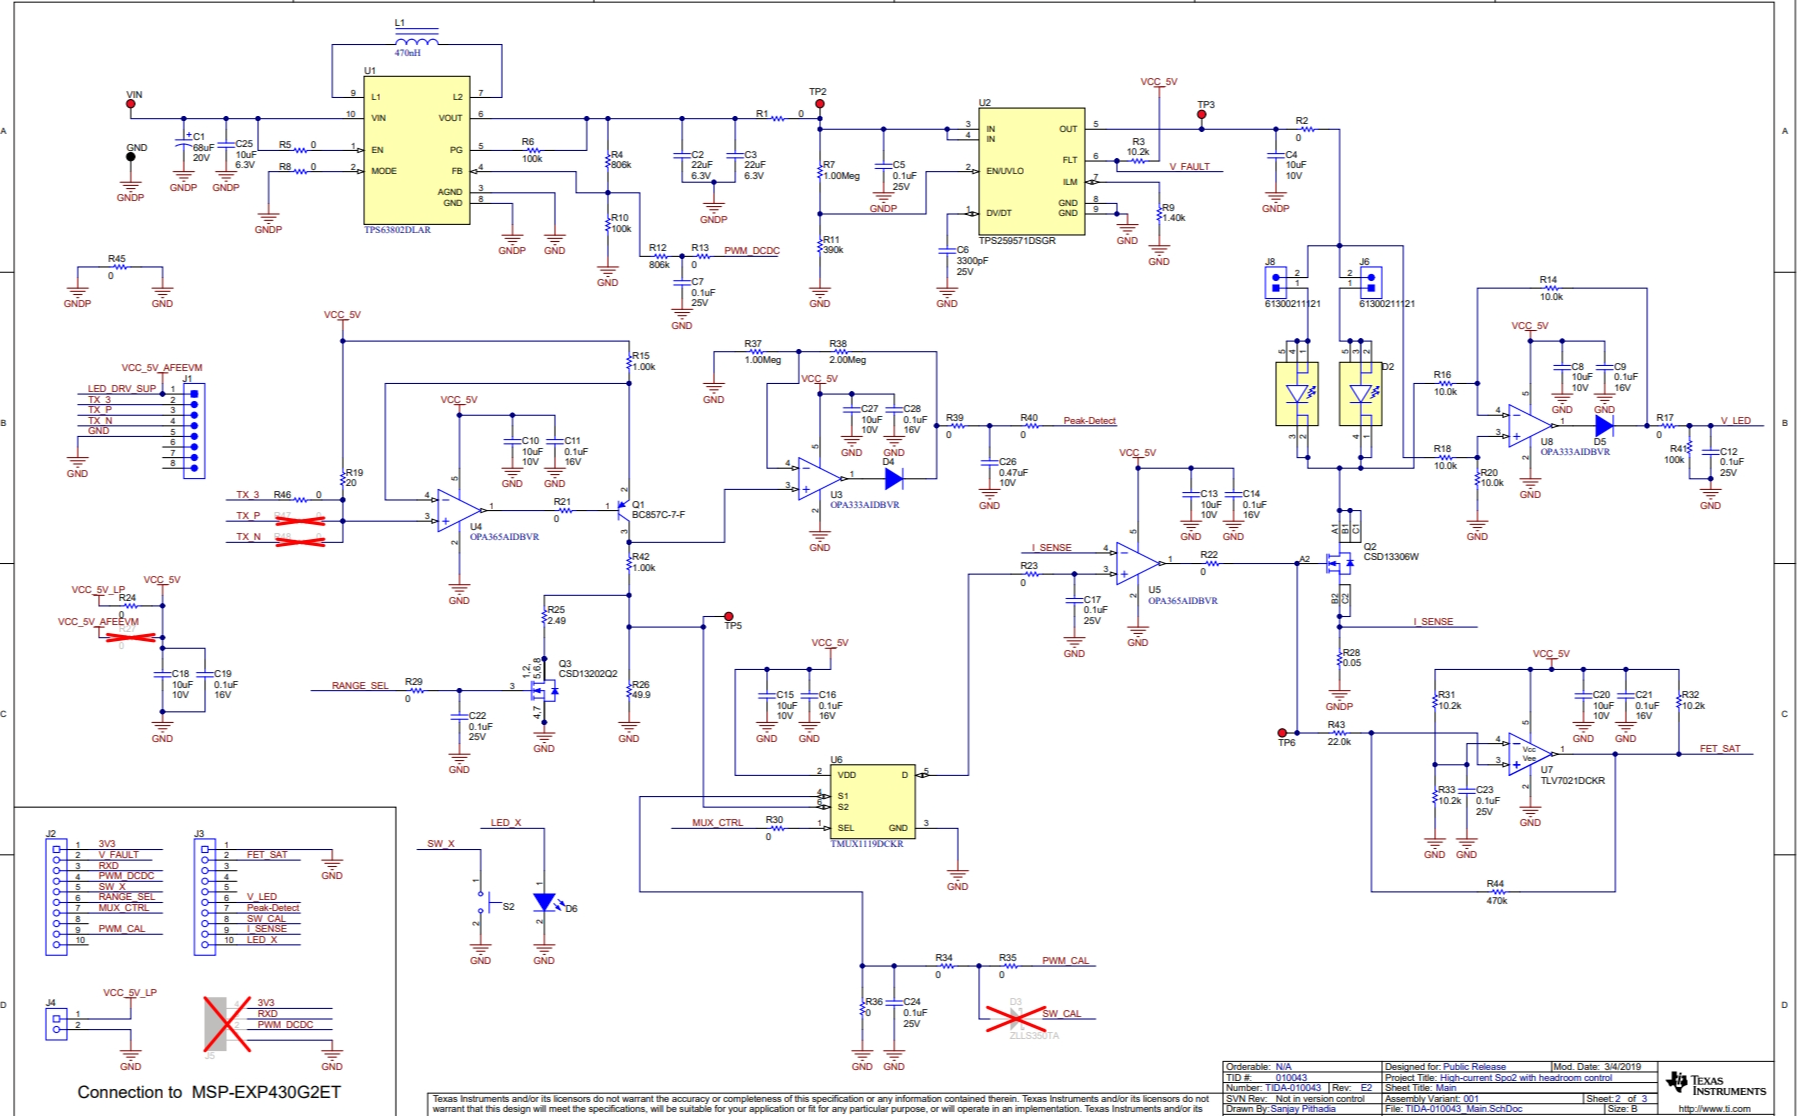The image size is (1807, 1116).
Task: Select the Q2 CSD13306W MOSFET symbol
Action: coord(1338,564)
